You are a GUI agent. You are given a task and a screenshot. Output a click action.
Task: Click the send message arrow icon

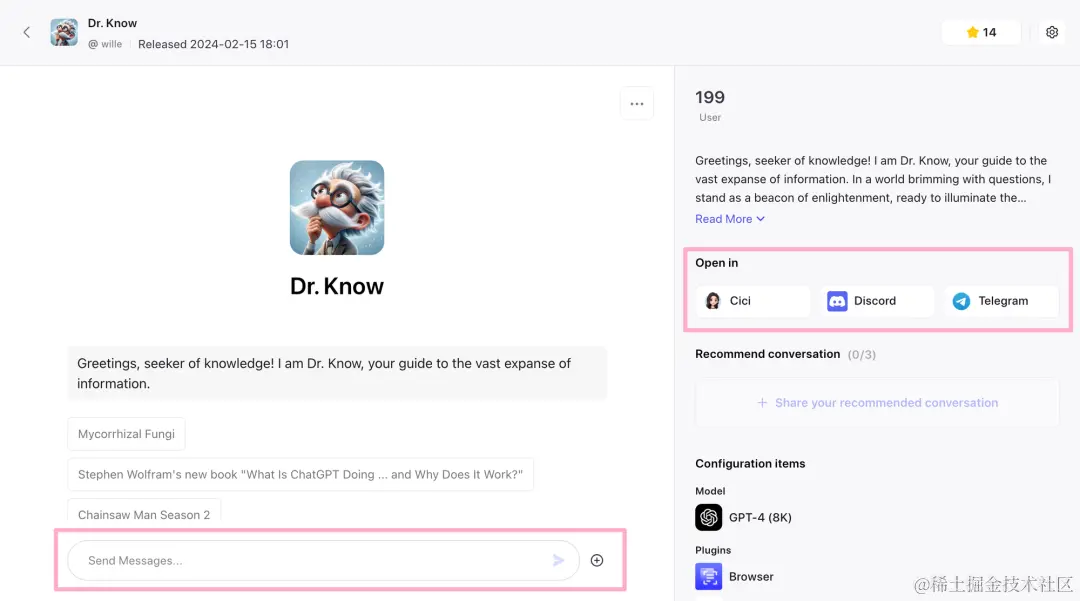[x=558, y=560]
